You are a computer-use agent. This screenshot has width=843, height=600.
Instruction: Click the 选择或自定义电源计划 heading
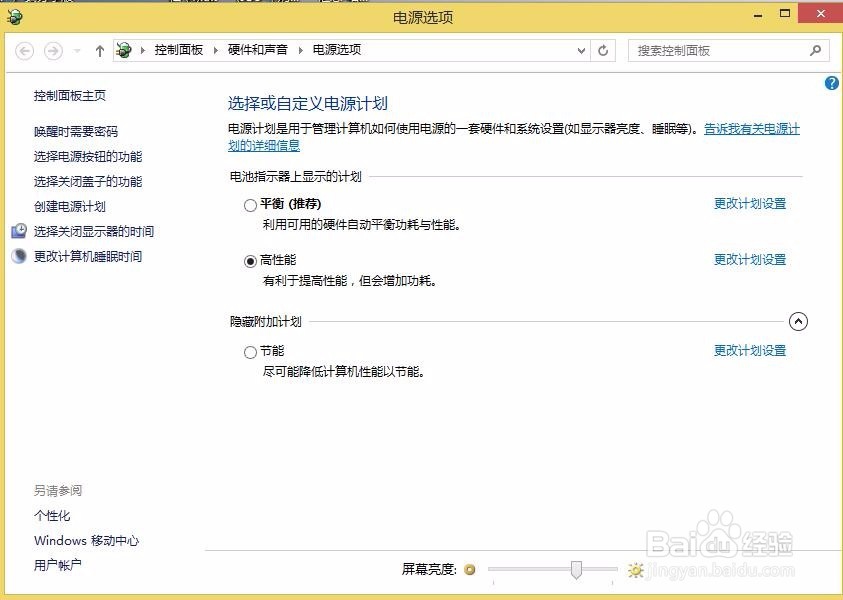point(308,103)
